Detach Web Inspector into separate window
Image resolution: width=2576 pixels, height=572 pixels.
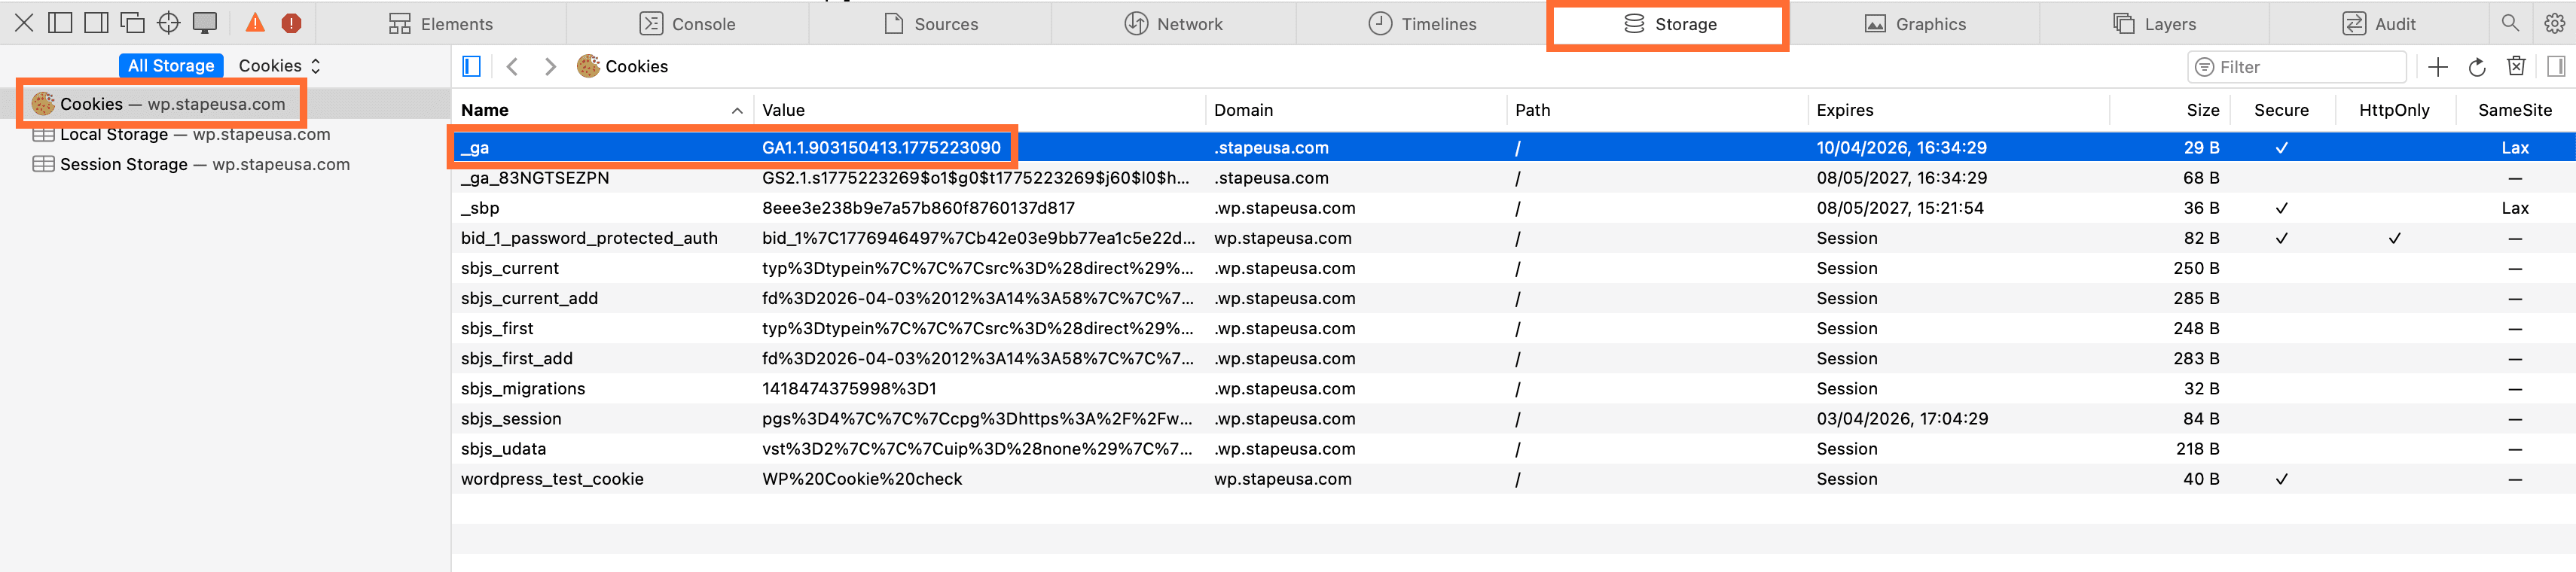132,23
